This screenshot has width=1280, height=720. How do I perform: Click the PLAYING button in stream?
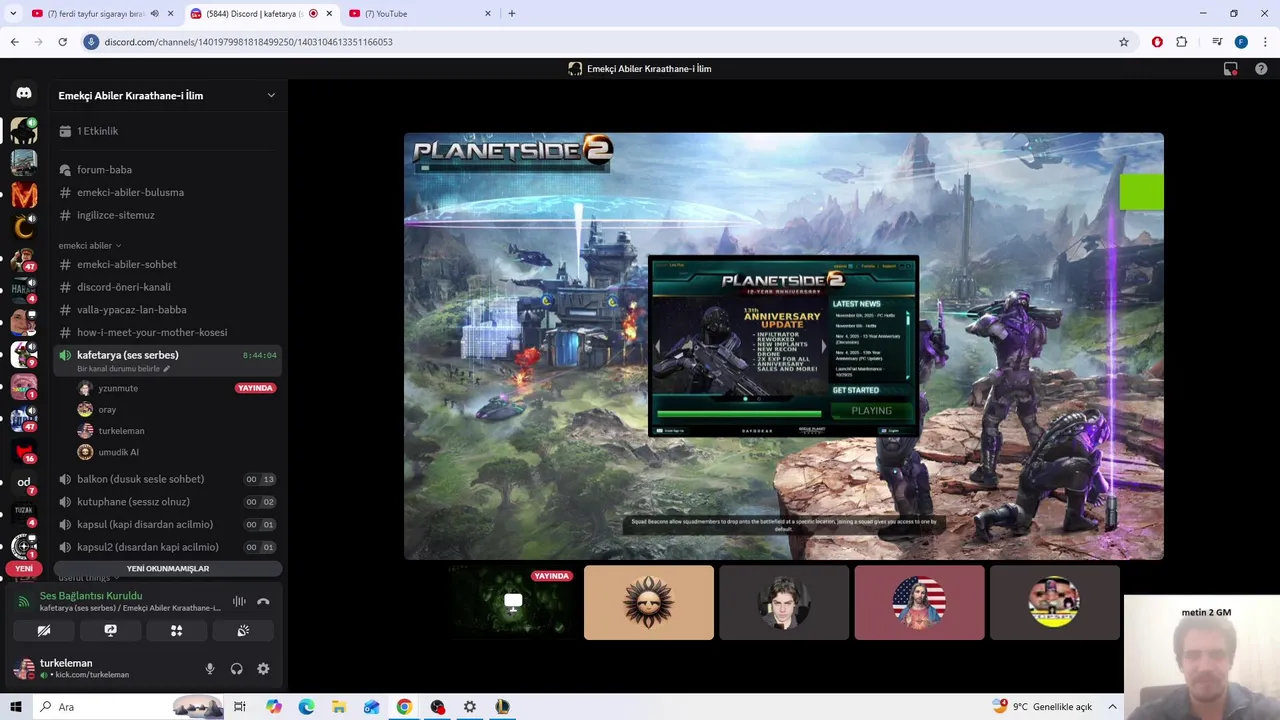point(871,411)
